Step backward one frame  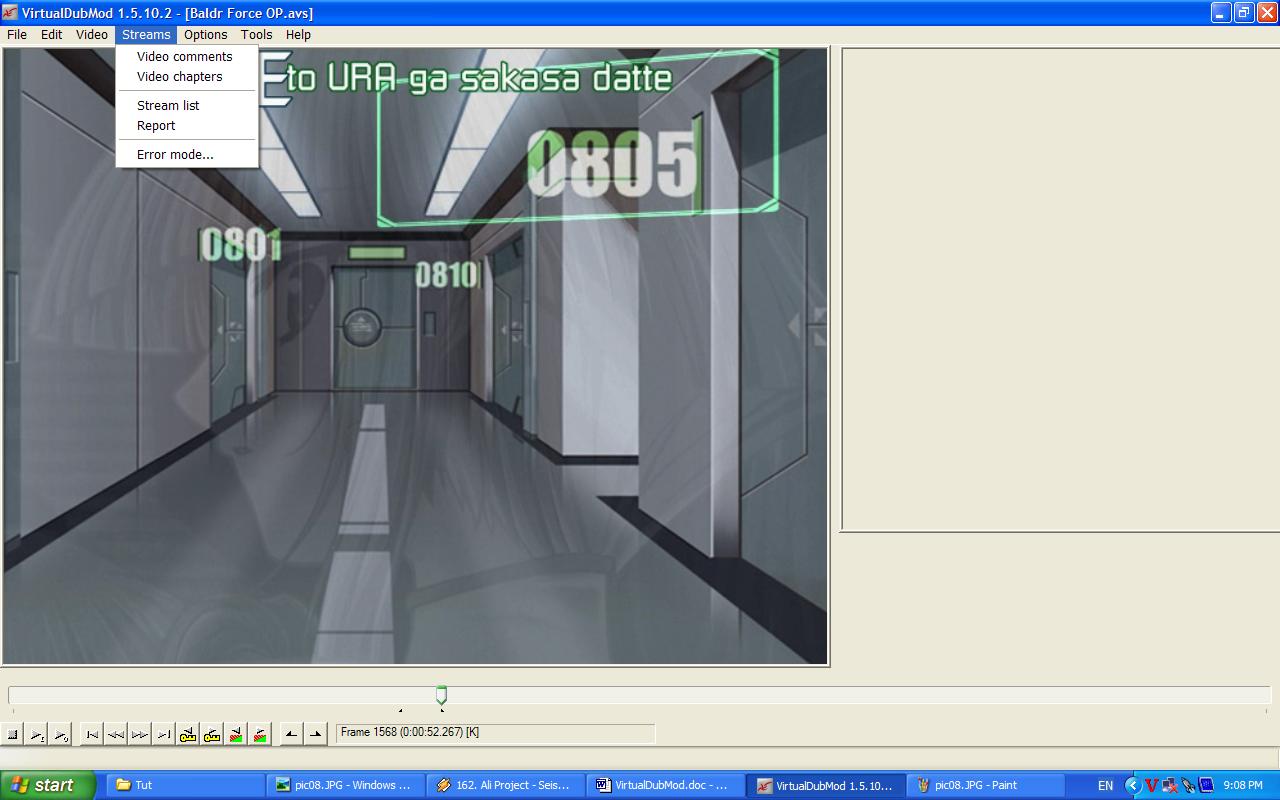(x=116, y=734)
